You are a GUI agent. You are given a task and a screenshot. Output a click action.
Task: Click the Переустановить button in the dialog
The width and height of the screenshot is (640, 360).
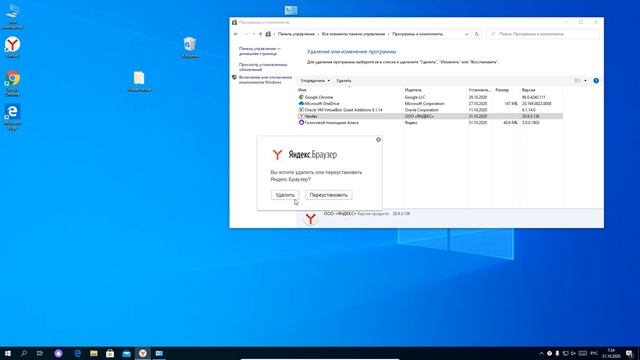click(329, 195)
